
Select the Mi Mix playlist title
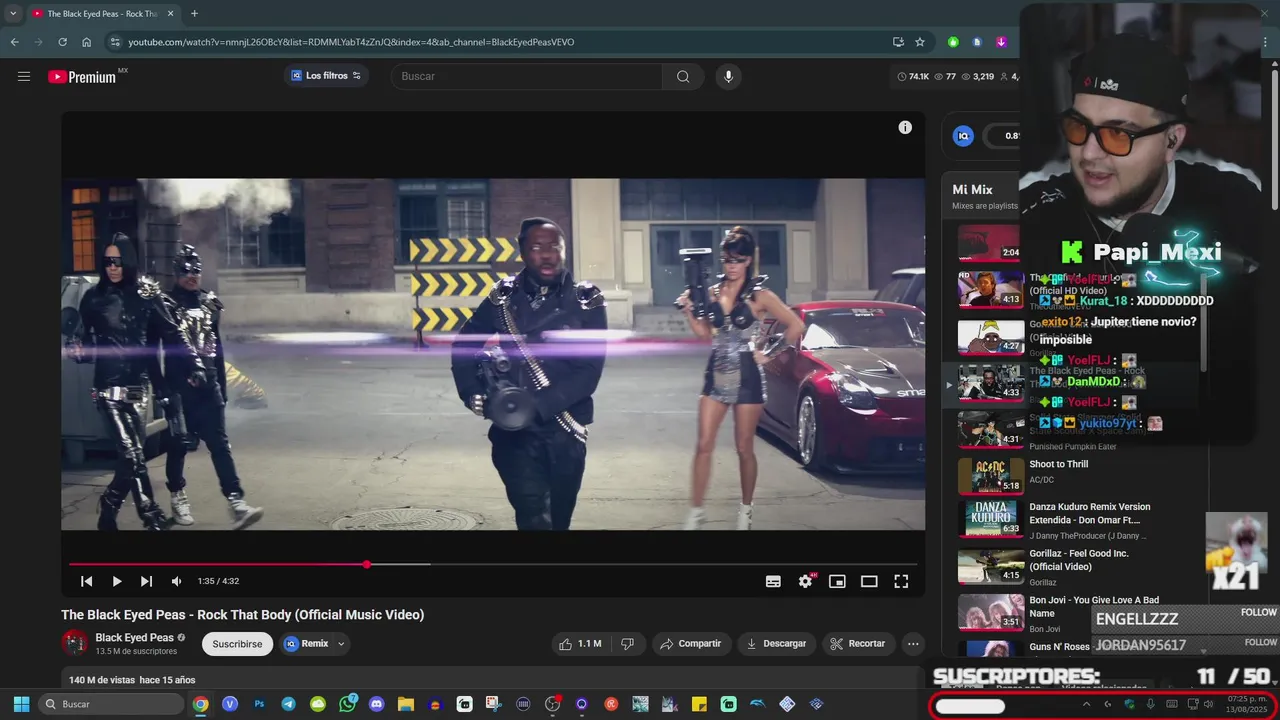point(972,190)
